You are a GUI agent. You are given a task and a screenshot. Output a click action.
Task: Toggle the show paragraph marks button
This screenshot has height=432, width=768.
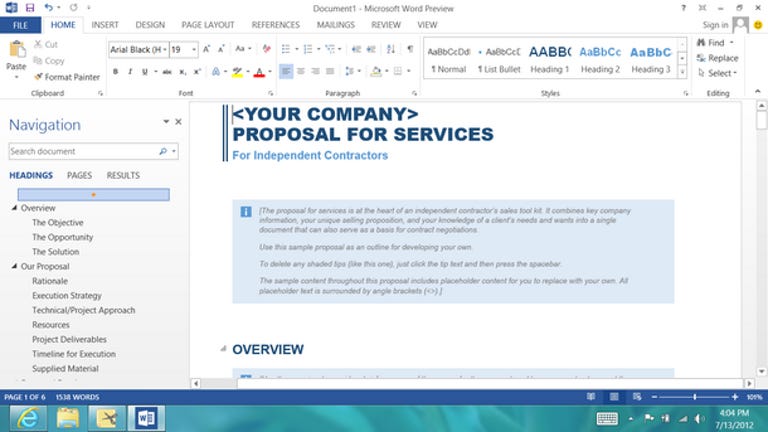click(409, 48)
